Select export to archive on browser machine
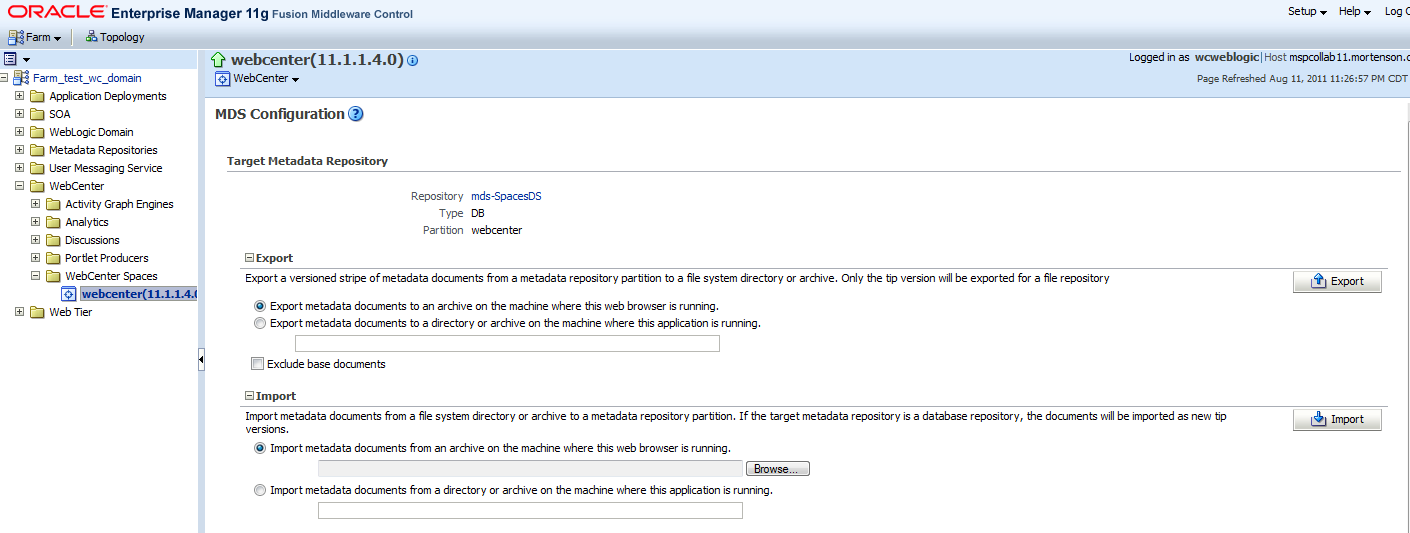The height and width of the screenshot is (533, 1410). point(260,306)
